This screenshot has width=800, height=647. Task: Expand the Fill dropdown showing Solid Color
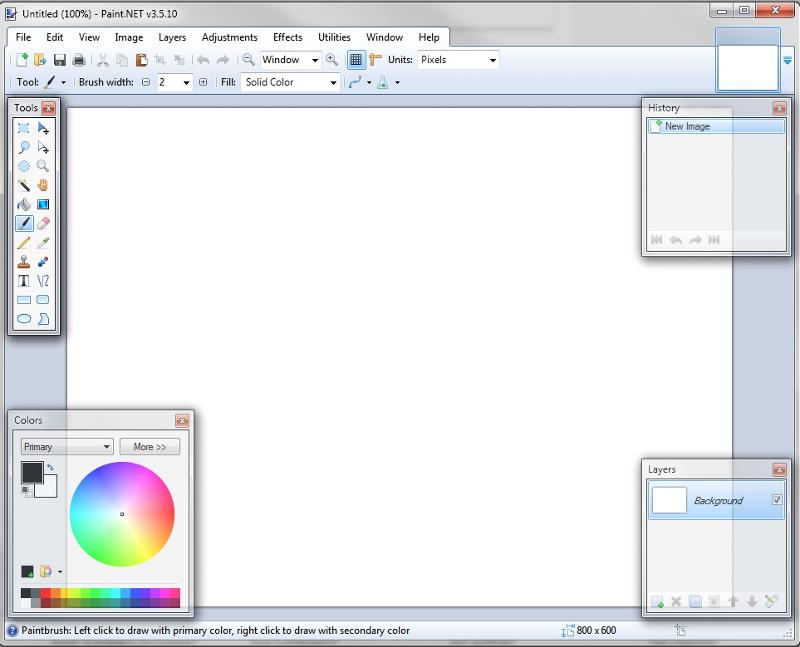click(x=291, y=83)
